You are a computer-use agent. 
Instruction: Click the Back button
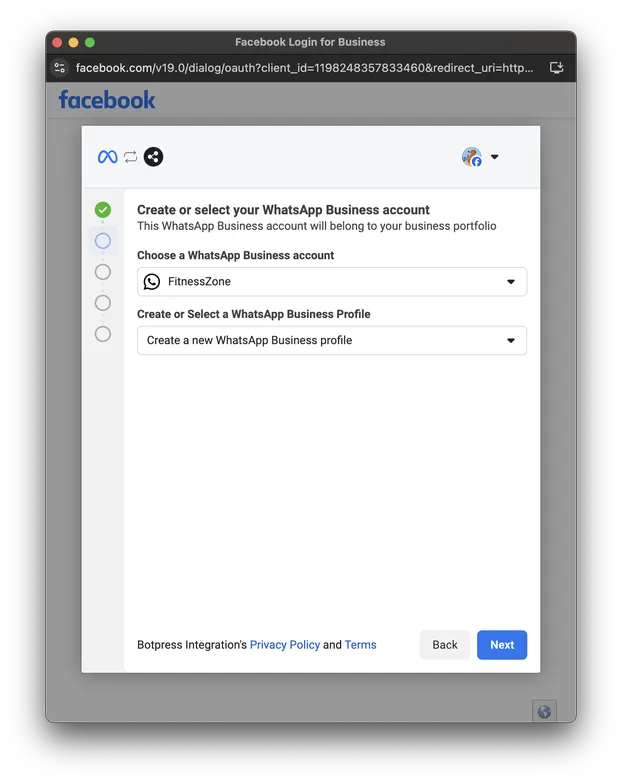point(445,645)
